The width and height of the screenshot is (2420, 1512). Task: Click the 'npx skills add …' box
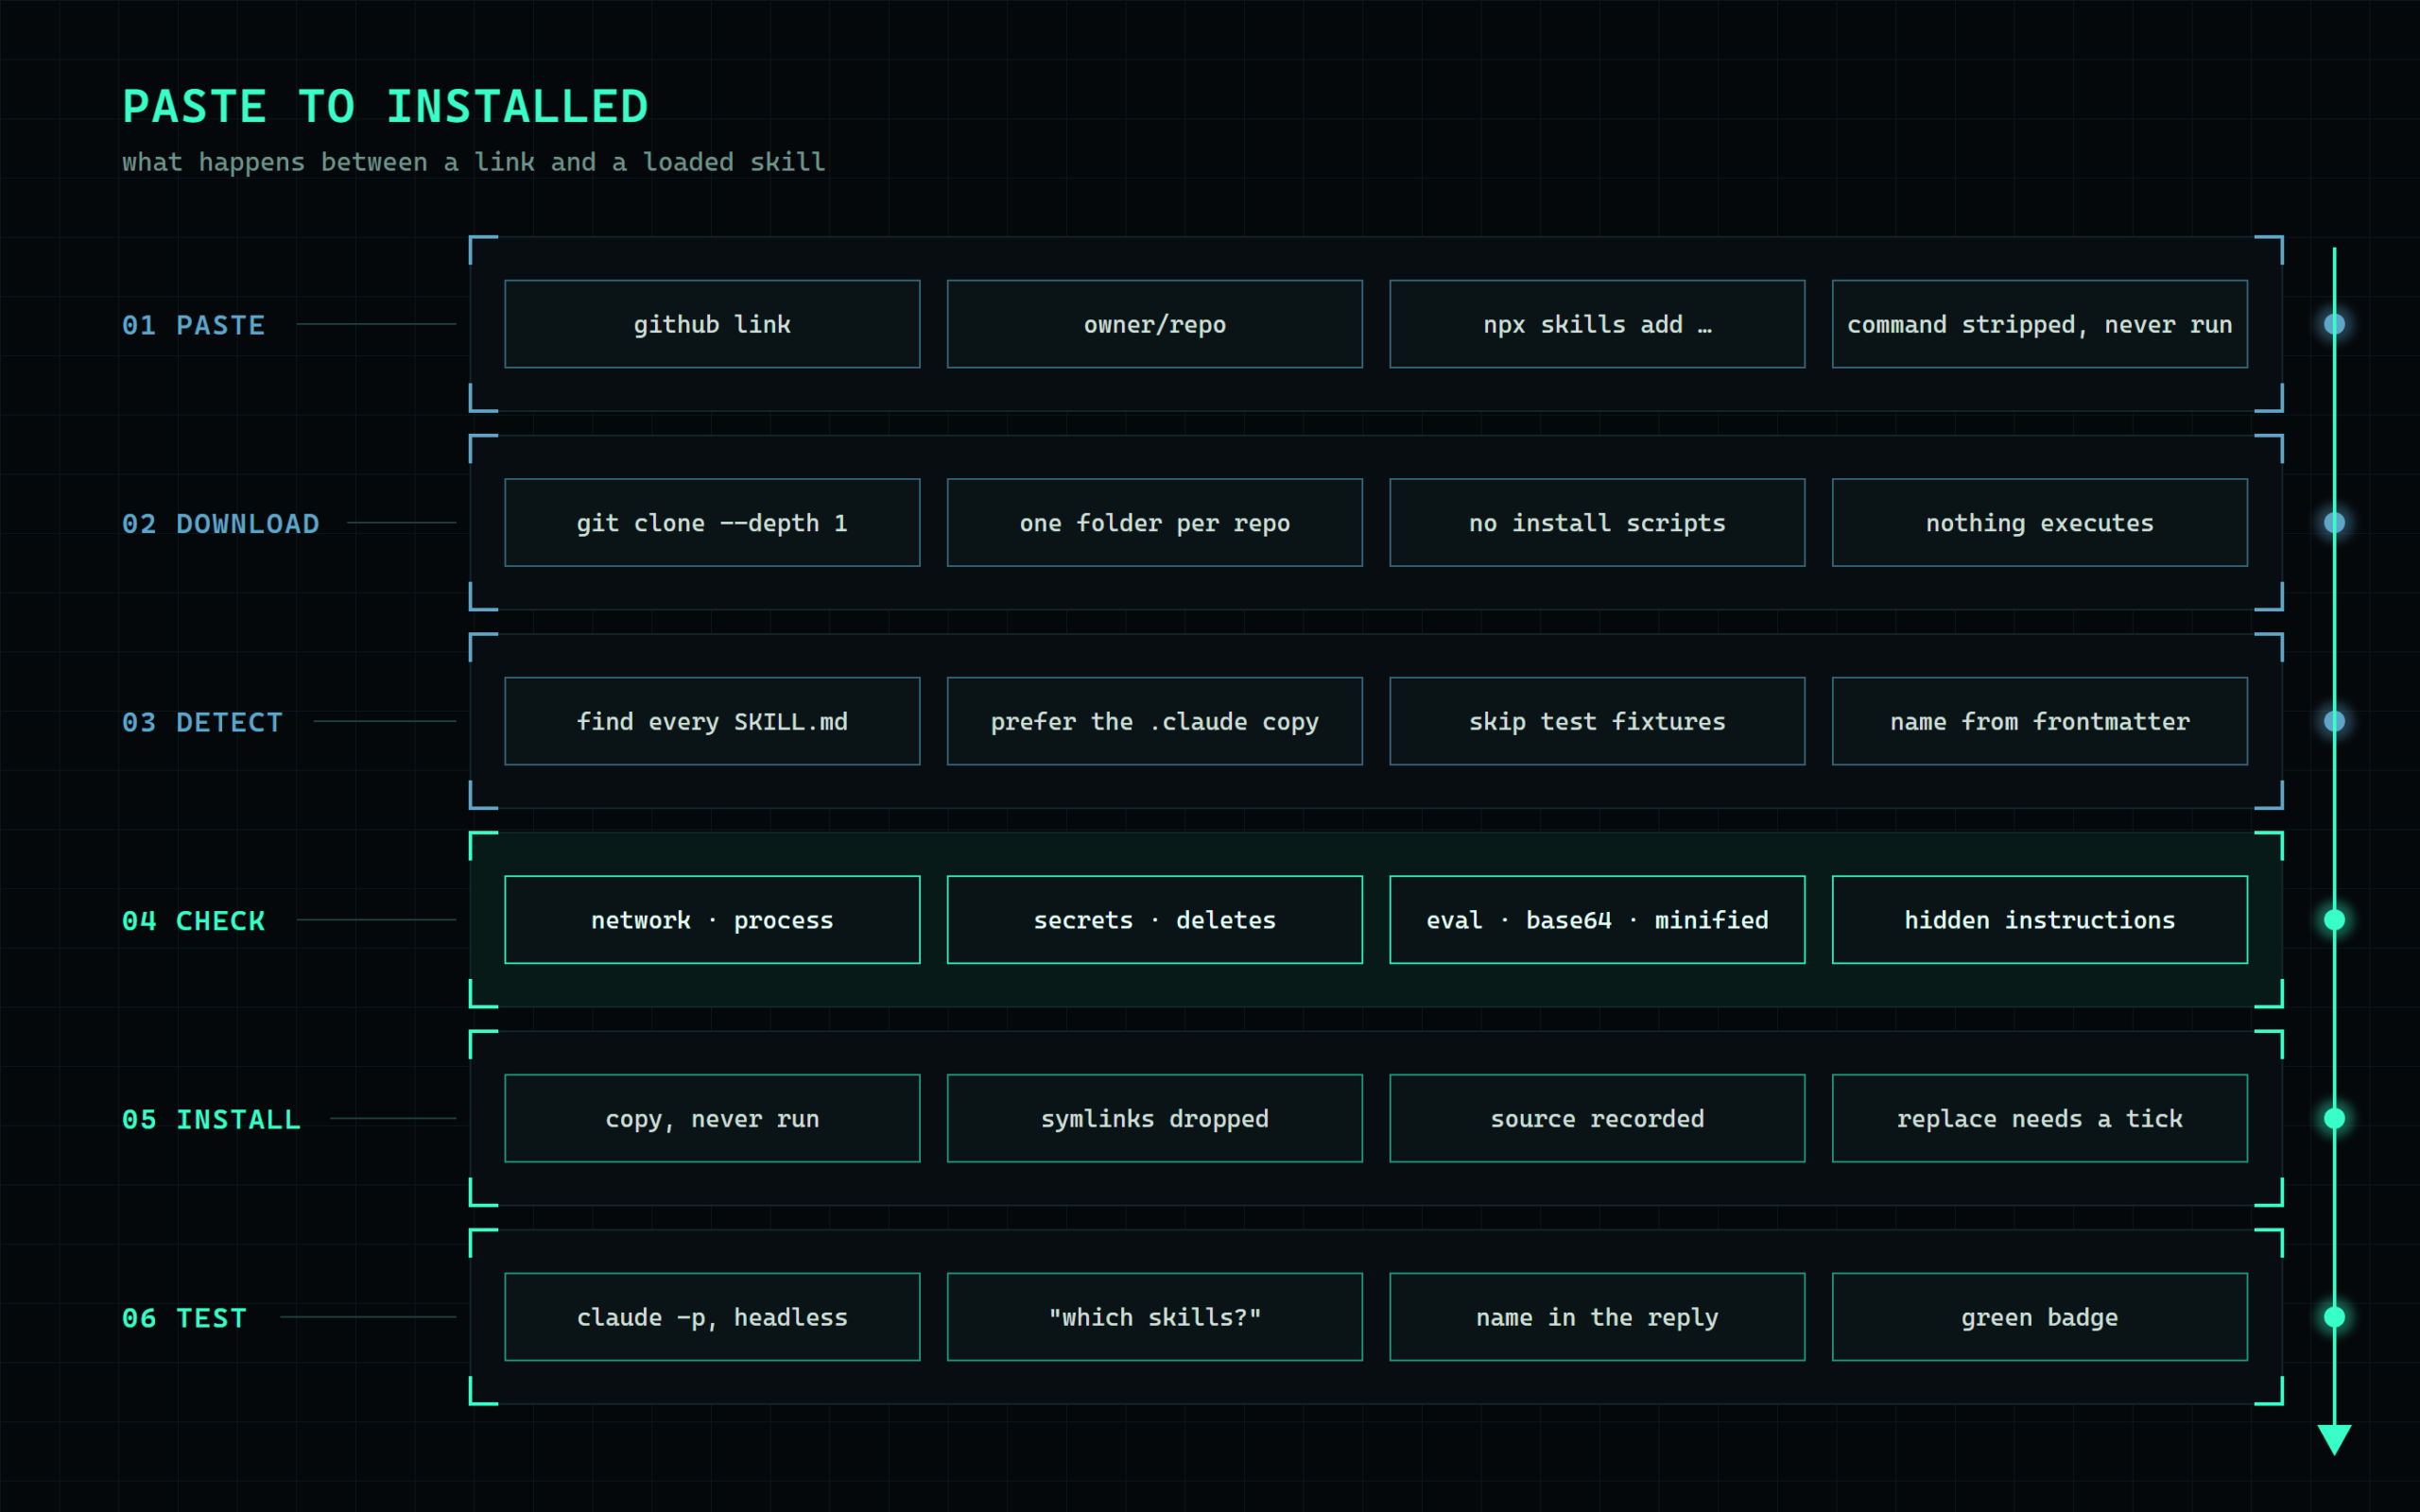1597,324
